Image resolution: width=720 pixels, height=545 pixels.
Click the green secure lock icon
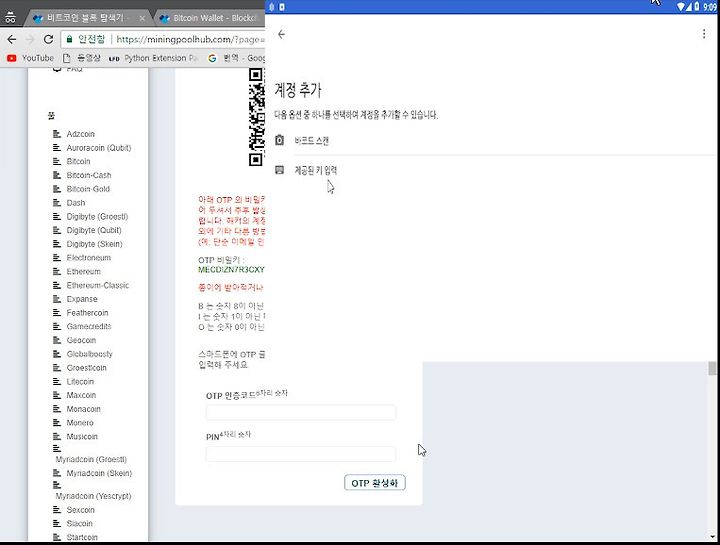69,39
